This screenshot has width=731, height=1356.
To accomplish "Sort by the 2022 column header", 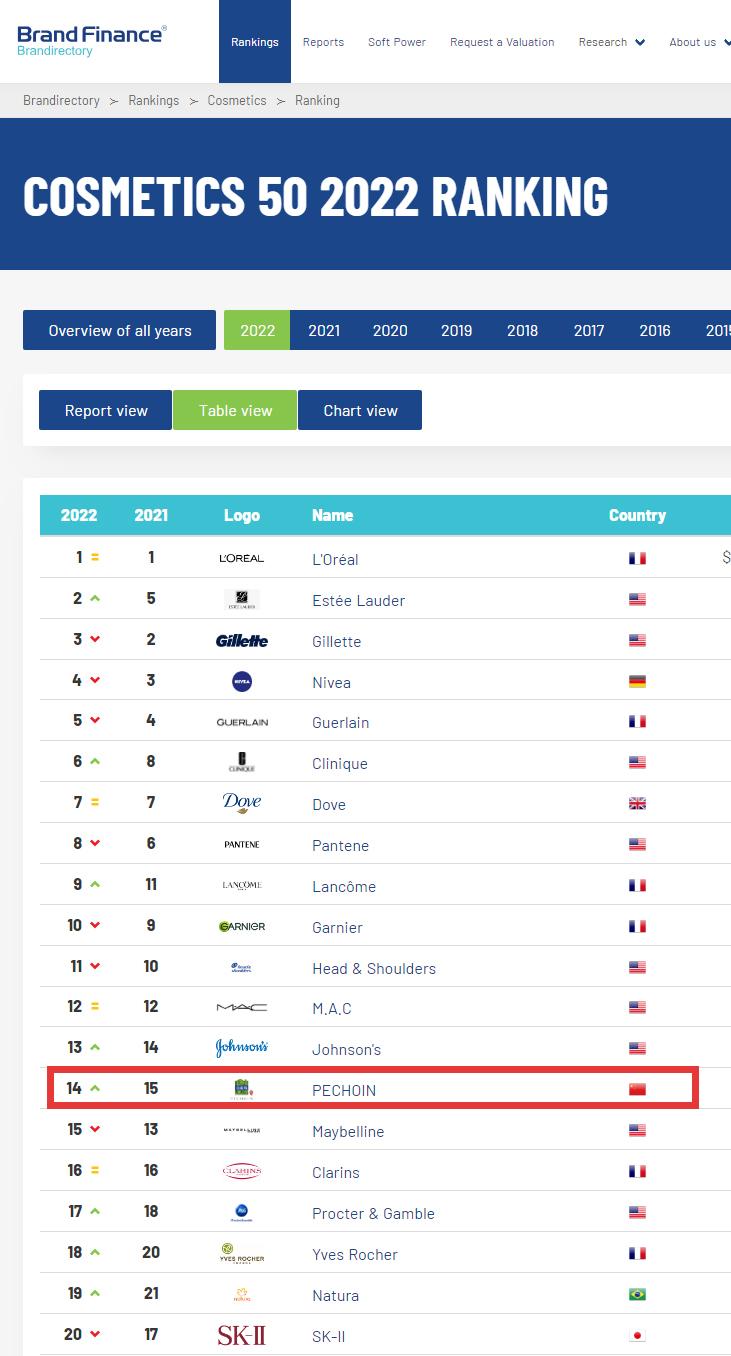I will pos(79,515).
